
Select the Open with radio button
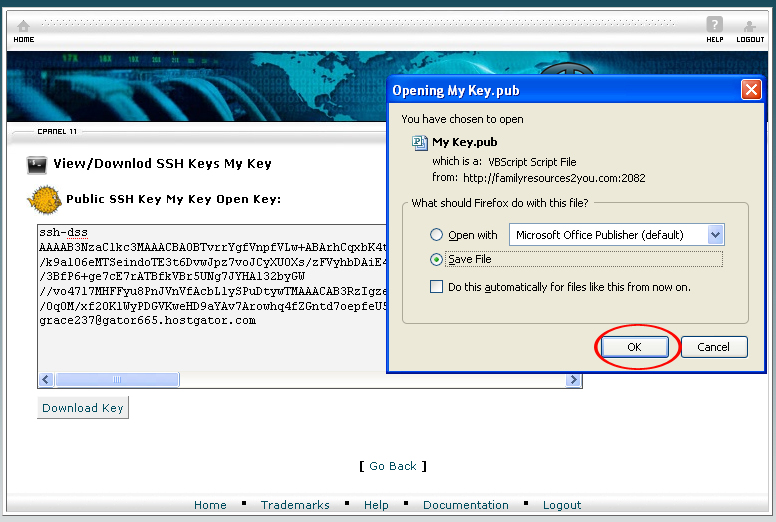click(436, 235)
